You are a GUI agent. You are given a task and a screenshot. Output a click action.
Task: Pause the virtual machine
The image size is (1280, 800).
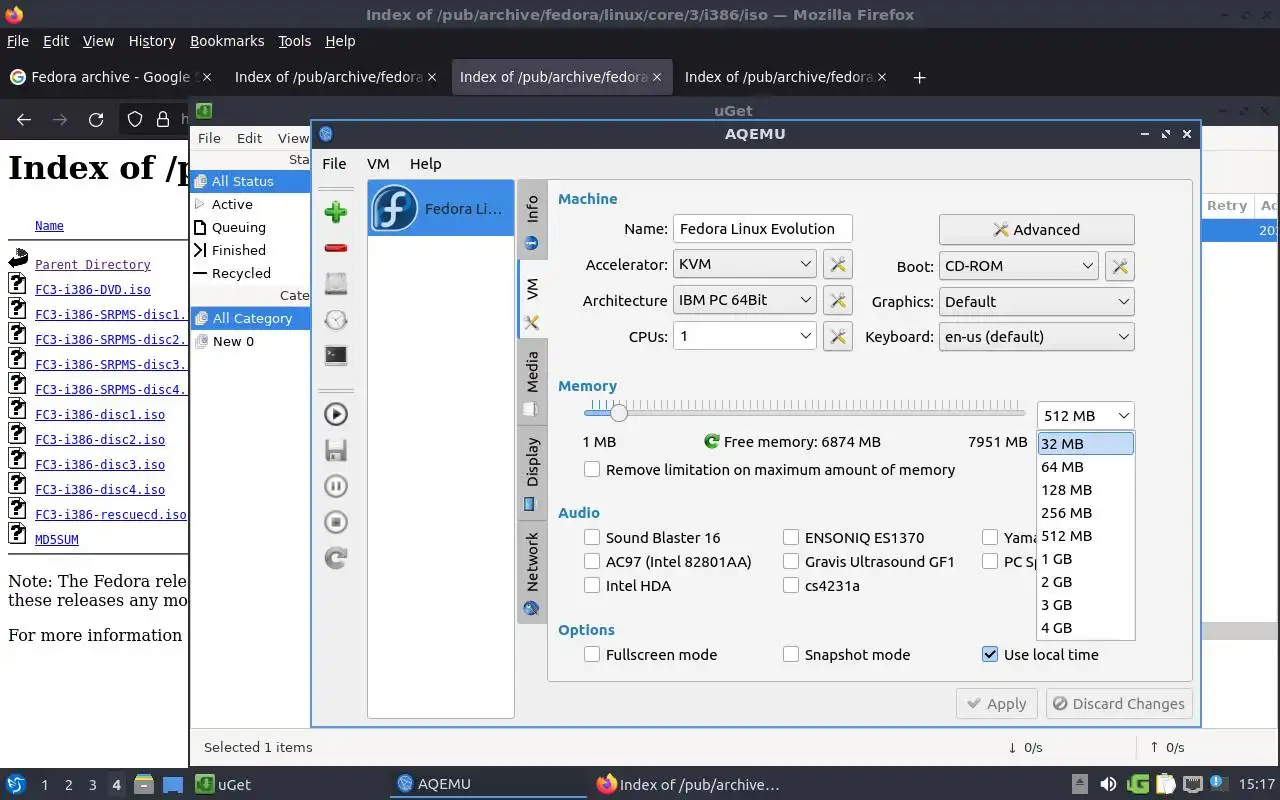tap(336, 486)
